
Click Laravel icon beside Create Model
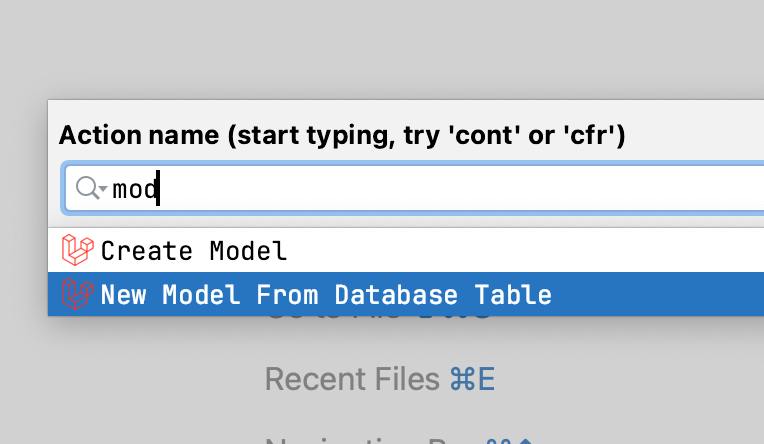77,250
